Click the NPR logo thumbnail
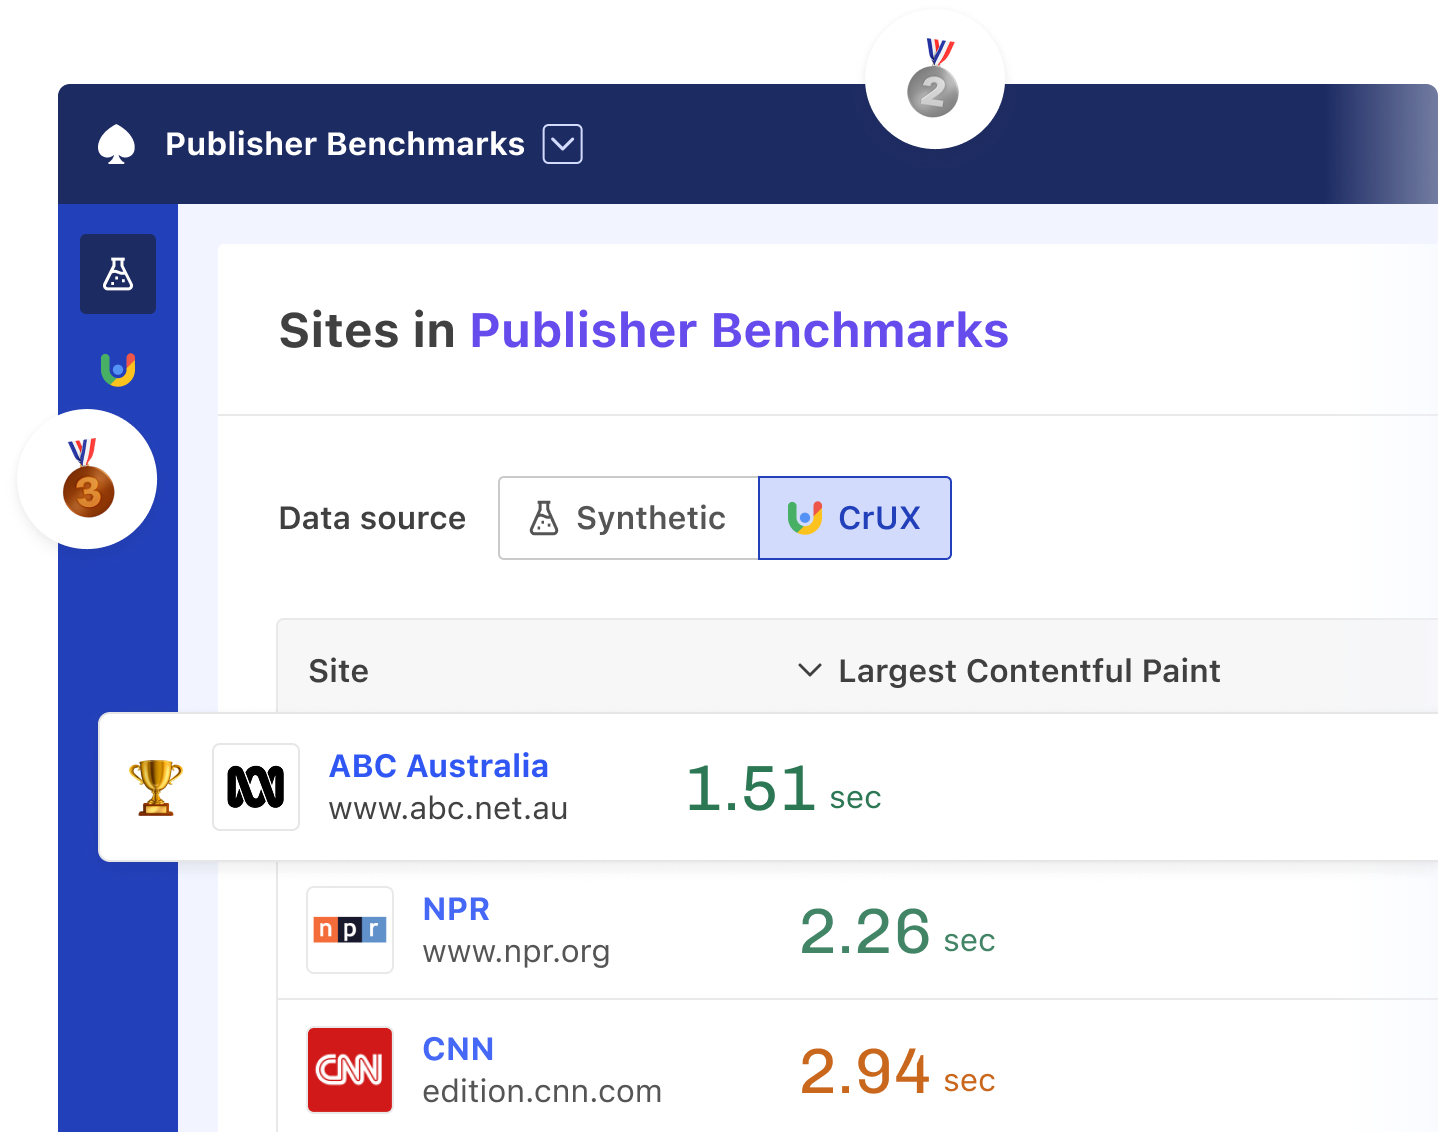 (350, 930)
